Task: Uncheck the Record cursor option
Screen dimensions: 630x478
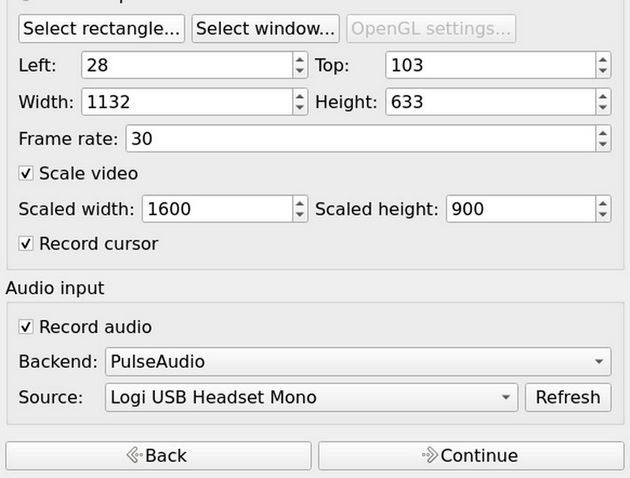Action: (26, 244)
